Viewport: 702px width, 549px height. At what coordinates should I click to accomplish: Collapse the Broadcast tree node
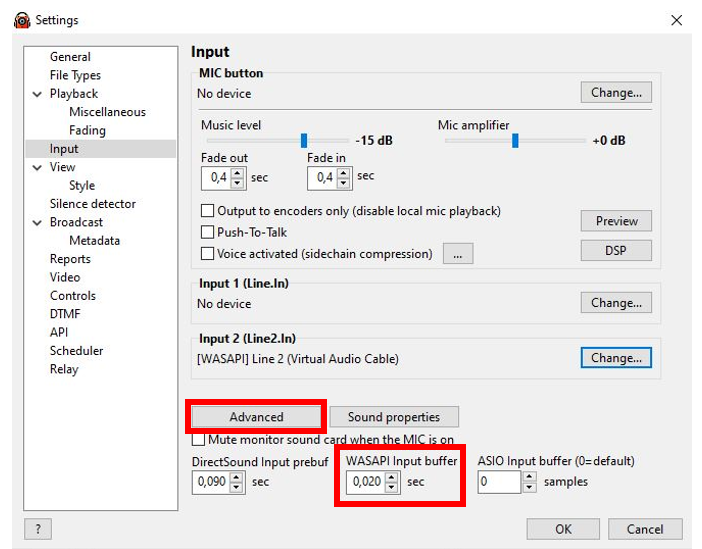pos(37,223)
